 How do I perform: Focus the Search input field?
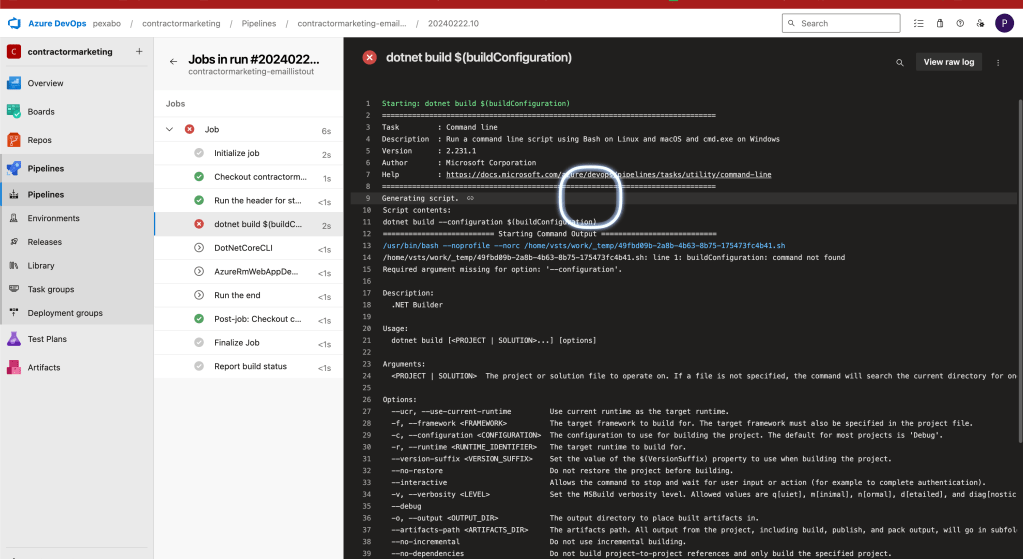[x=841, y=23]
